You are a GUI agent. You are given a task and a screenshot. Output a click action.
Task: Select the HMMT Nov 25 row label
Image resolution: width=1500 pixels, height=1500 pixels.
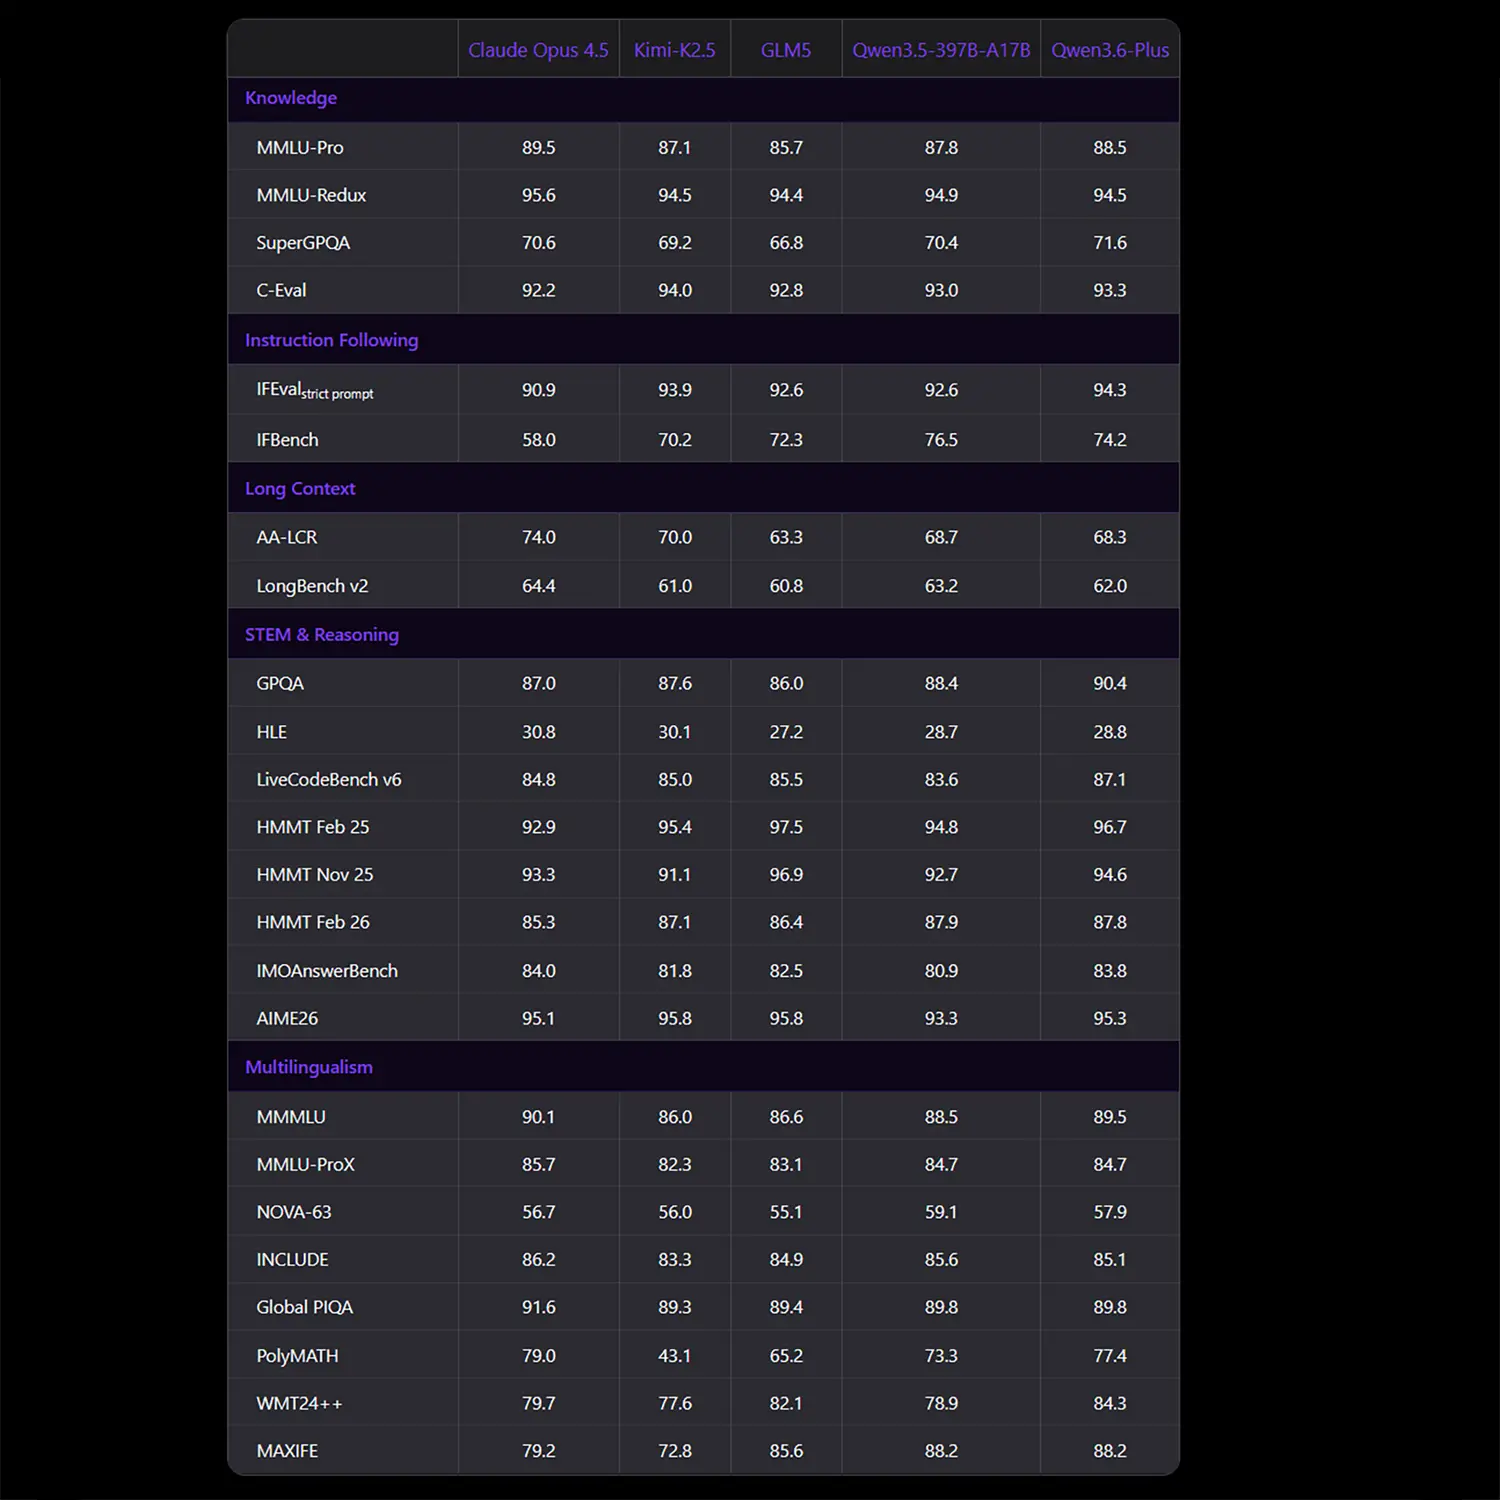[314, 875]
